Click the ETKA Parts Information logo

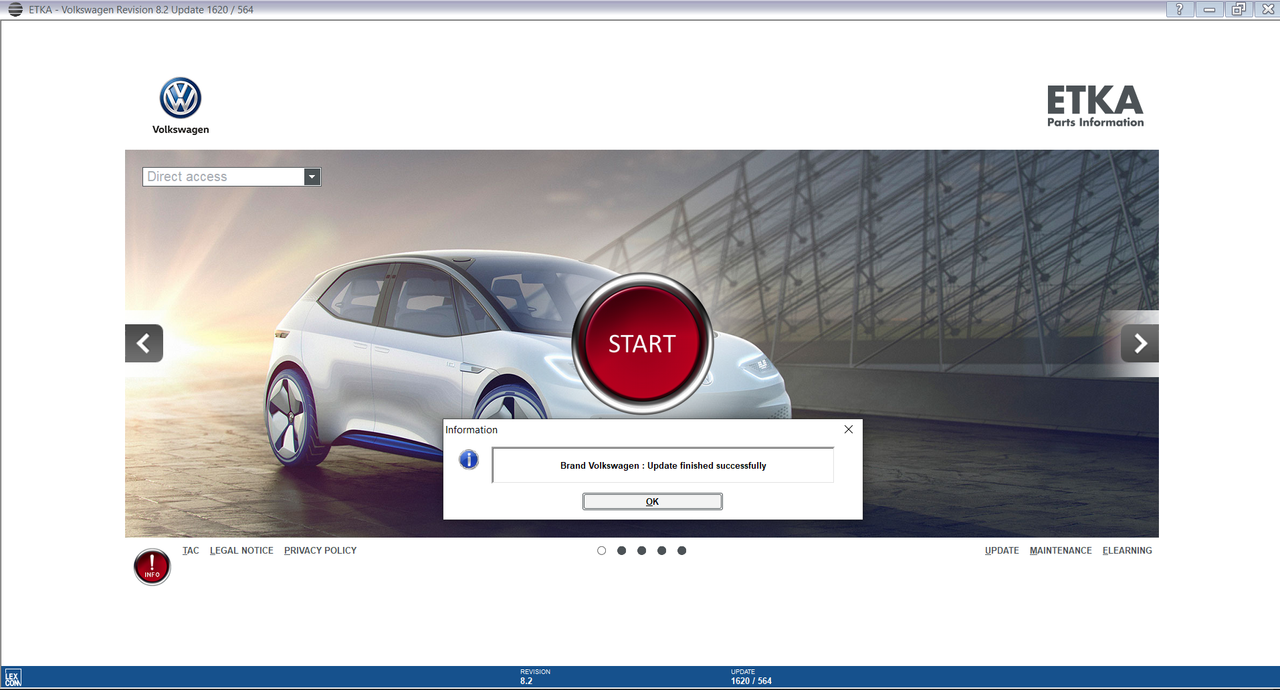point(1095,106)
